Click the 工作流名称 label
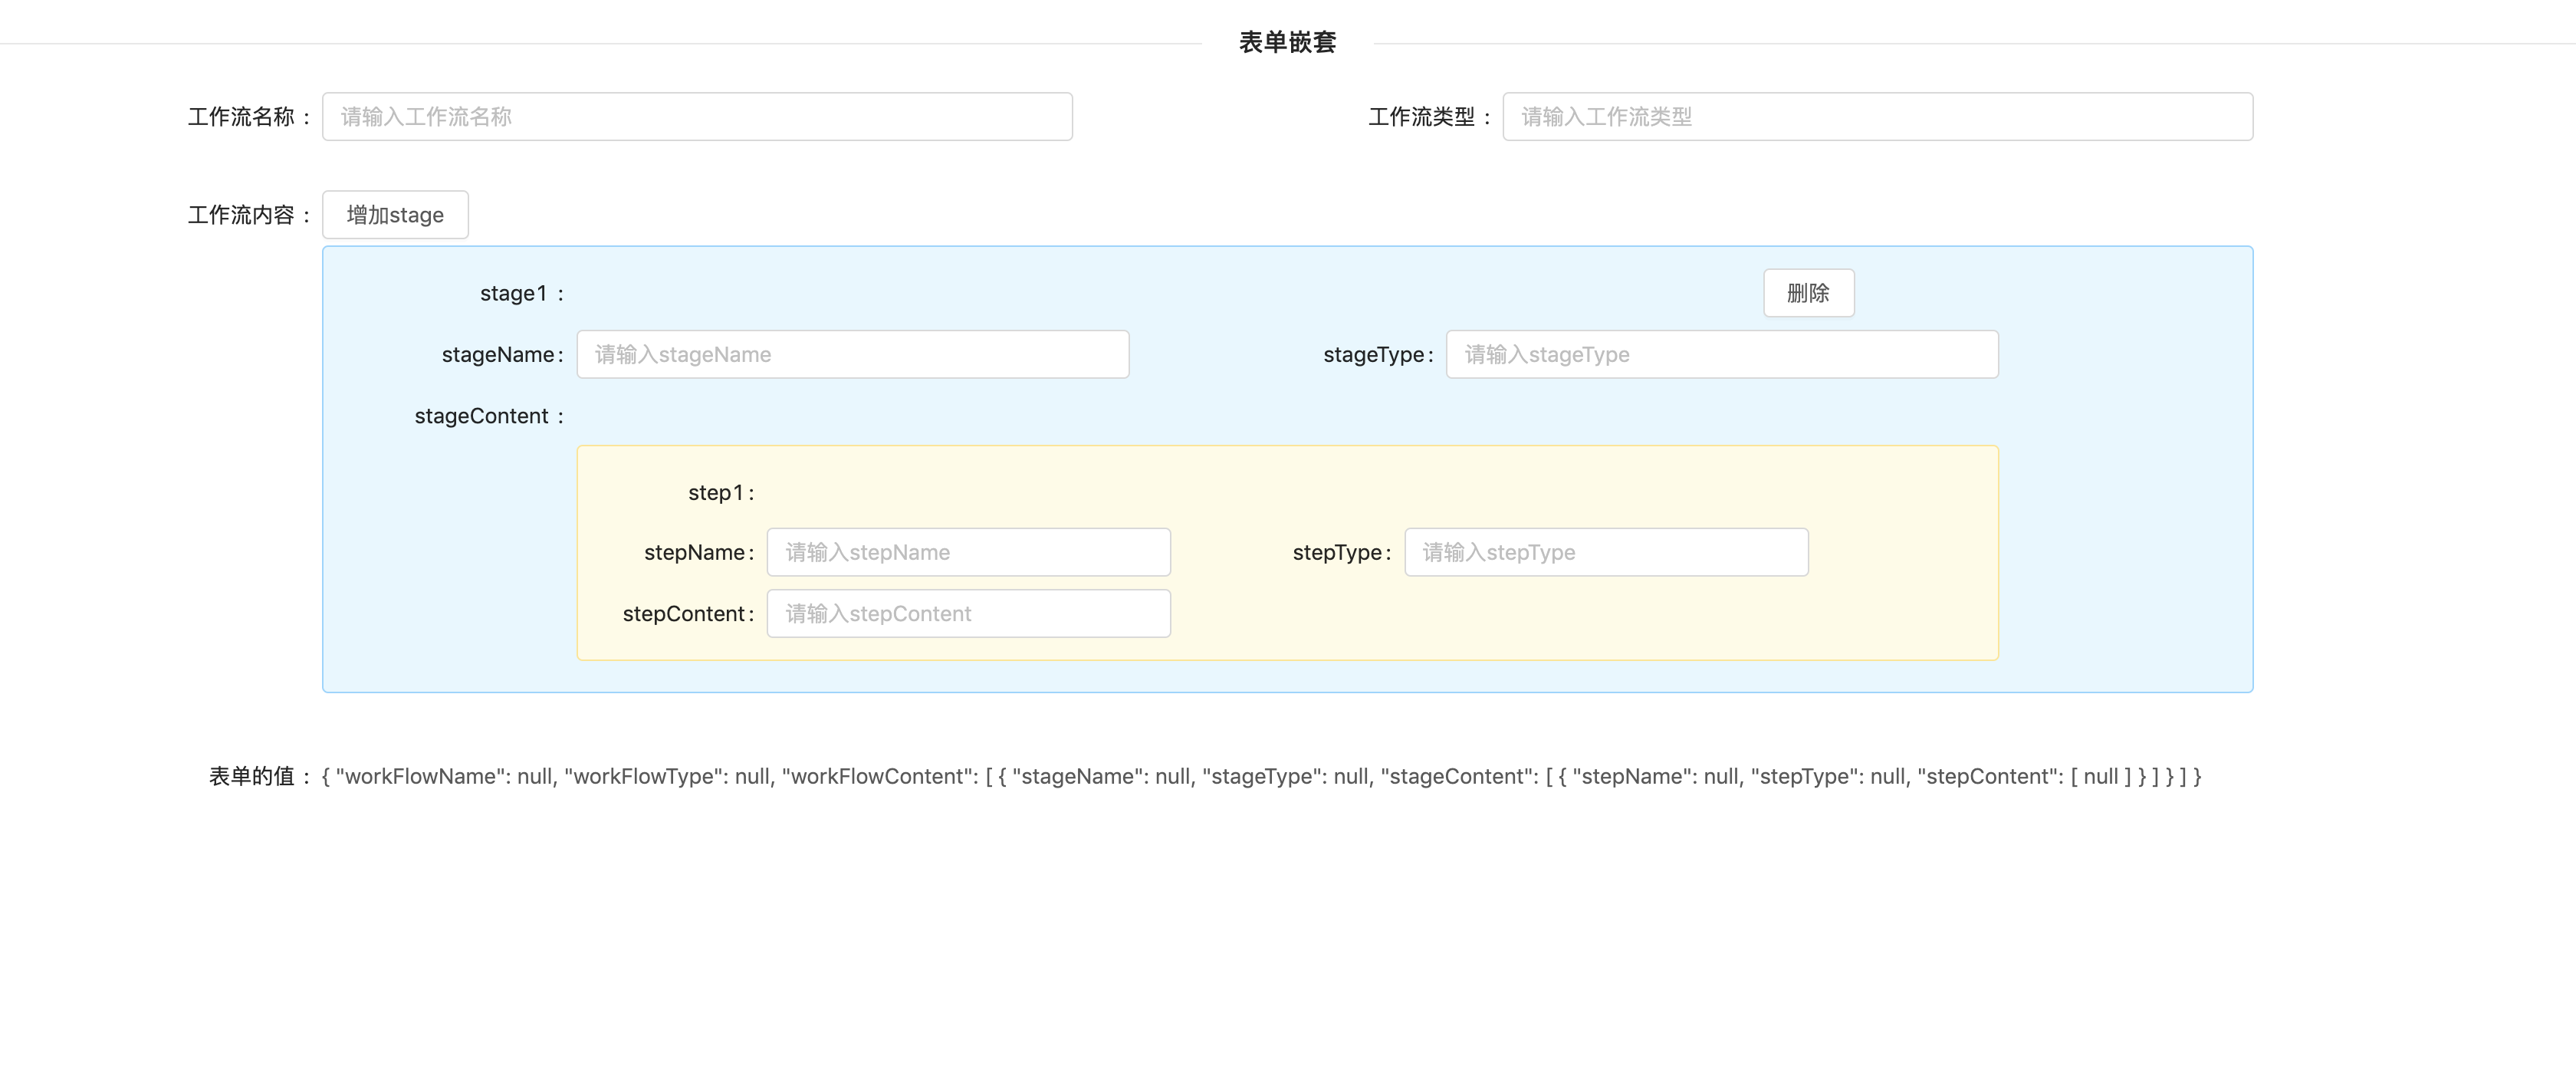The height and width of the screenshot is (1092, 2576). 242,118
